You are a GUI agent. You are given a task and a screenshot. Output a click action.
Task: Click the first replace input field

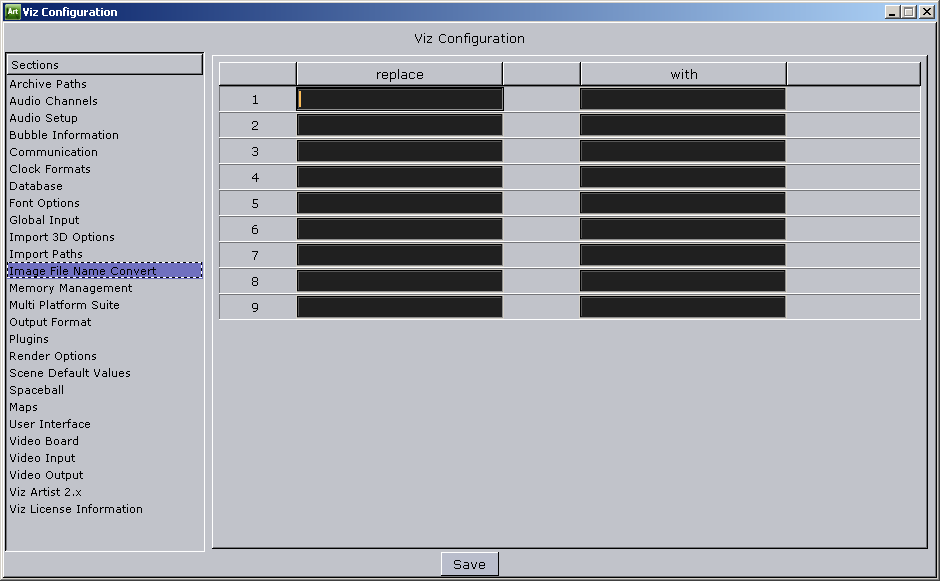pos(399,98)
